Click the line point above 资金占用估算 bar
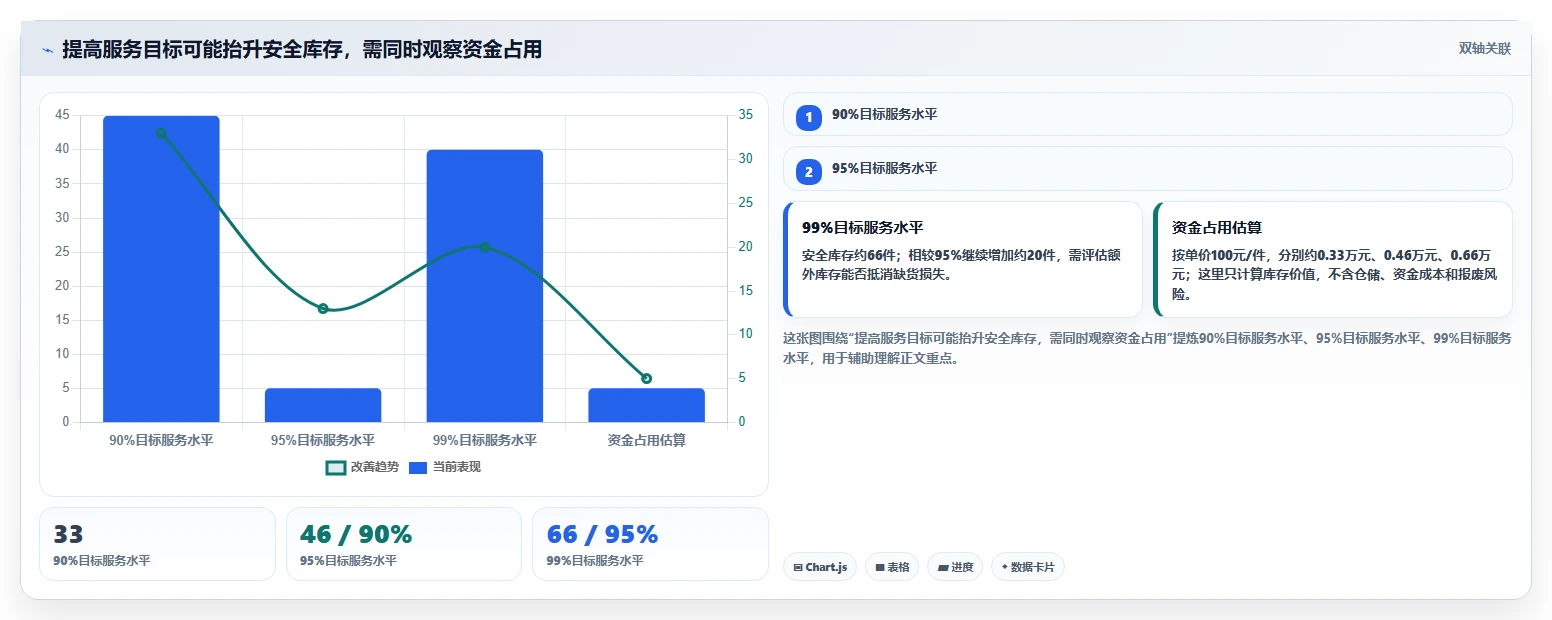The height and width of the screenshot is (620, 1552). [x=646, y=378]
